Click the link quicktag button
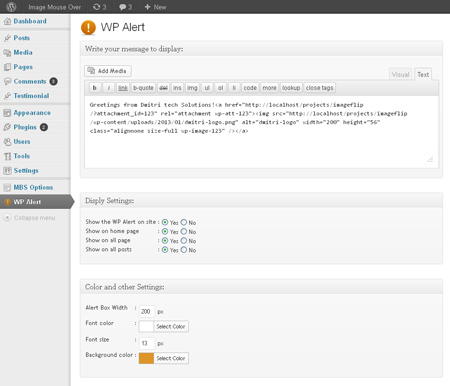Screen dimensions: 450x386 pos(123,88)
